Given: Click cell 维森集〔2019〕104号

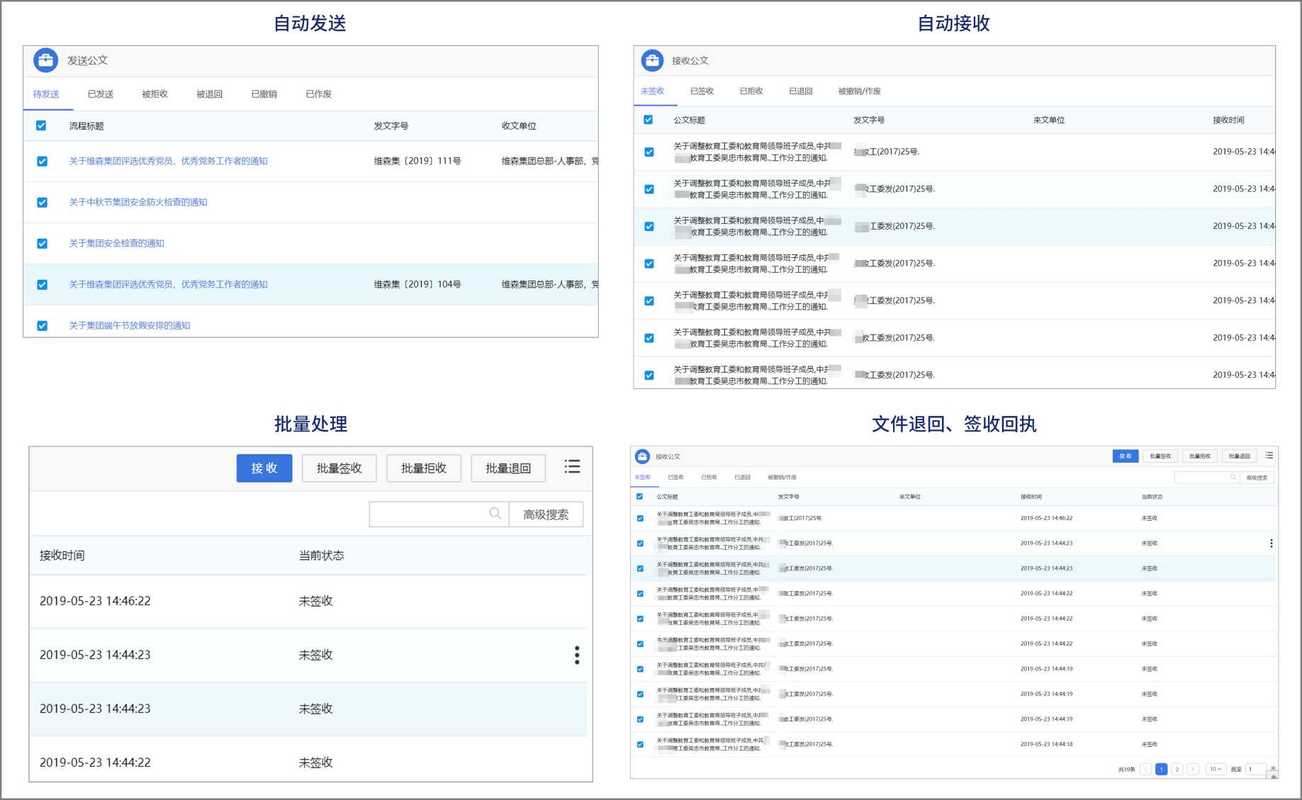Looking at the screenshot, I should pyautogui.click(x=417, y=285).
